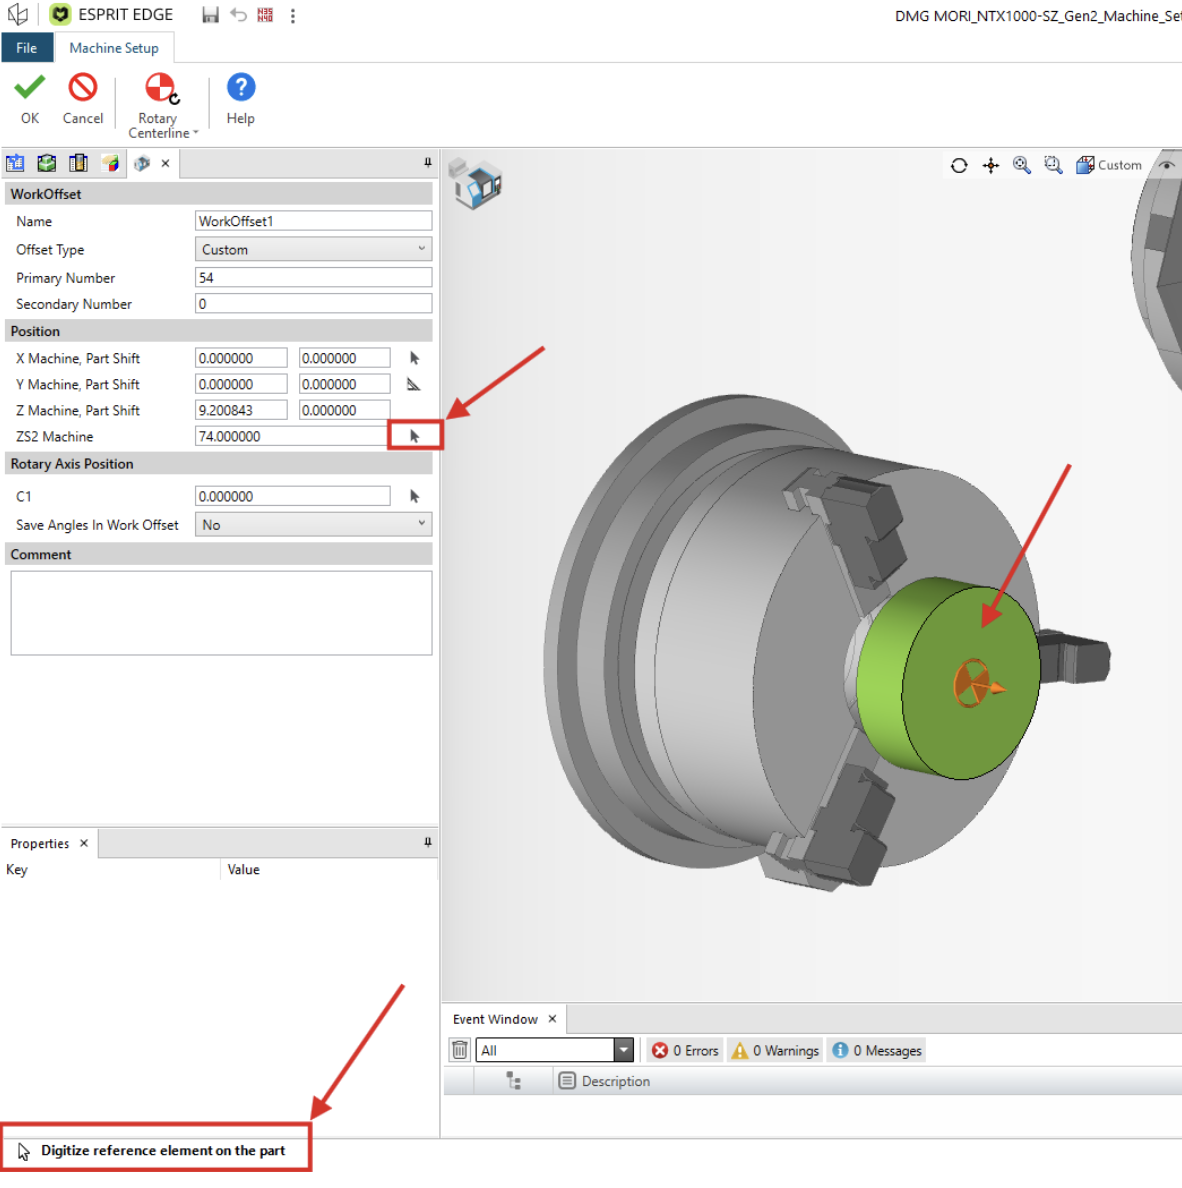Viewport: 1182px width, 1188px height.
Task: Toggle the eye visibility icon in viewport
Action: click(1167, 165)
